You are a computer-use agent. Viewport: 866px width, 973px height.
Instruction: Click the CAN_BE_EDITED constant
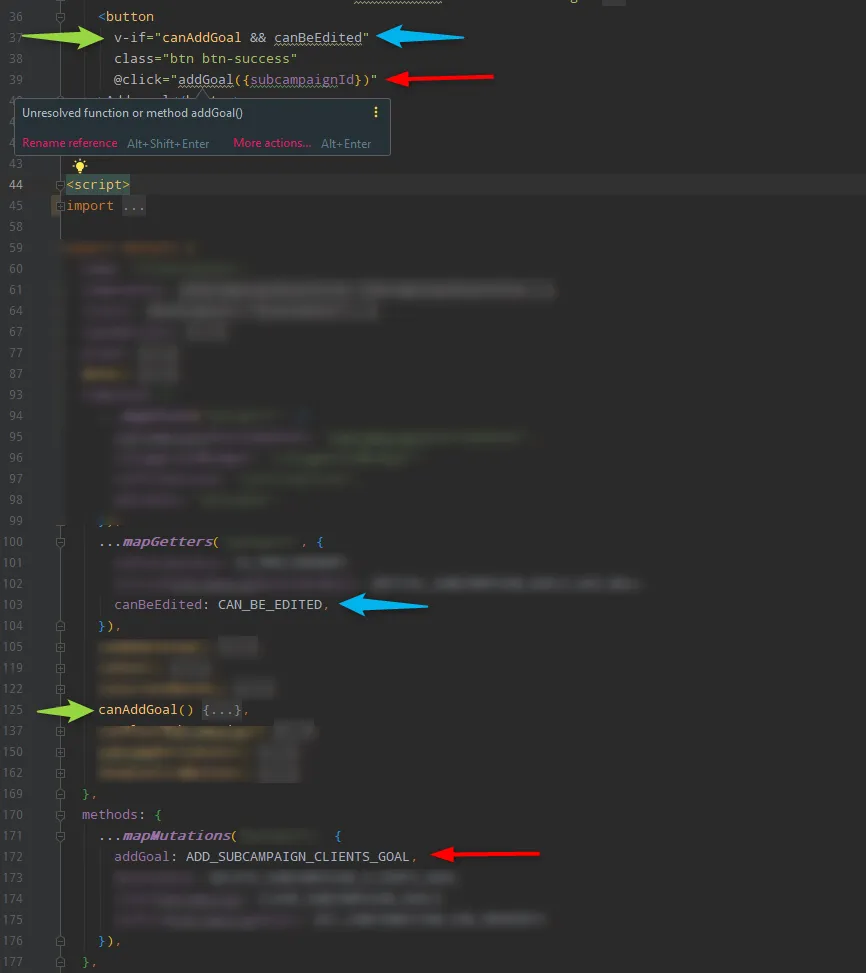coord(270,605)
